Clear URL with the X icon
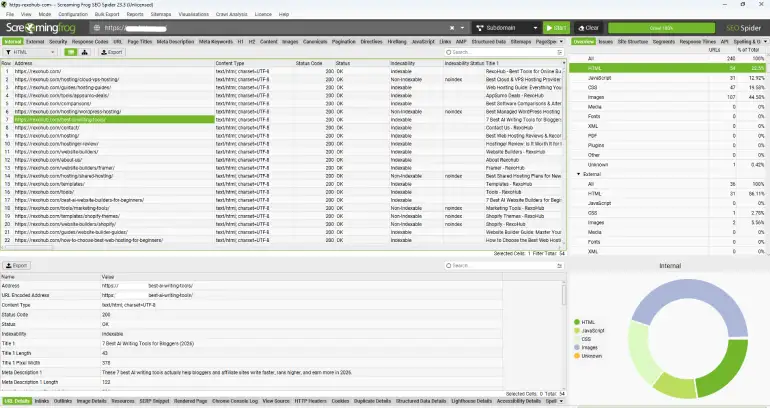 pyautogui.click(x=452, y=28)
